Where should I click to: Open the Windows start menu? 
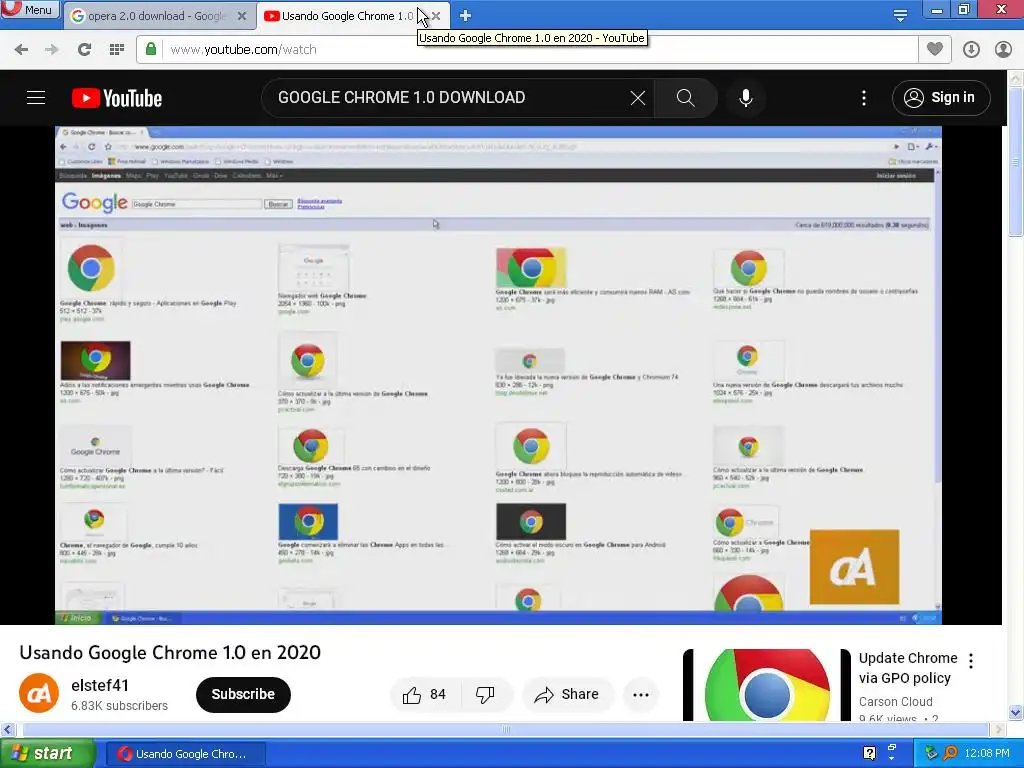47,754
